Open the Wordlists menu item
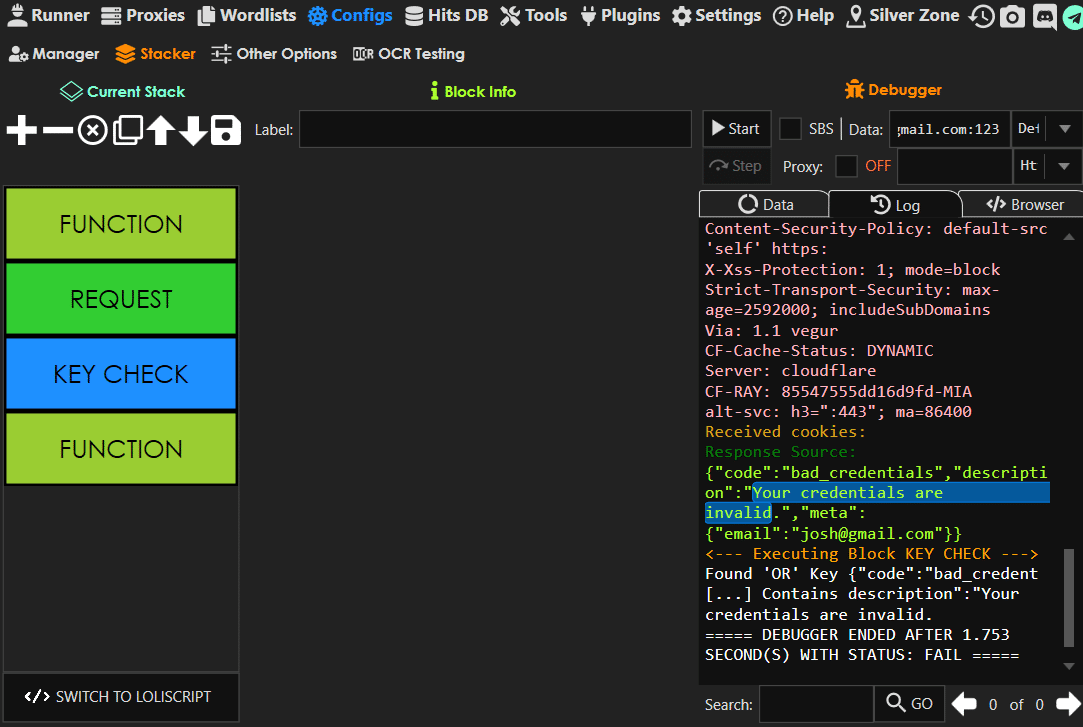Screen dimensions: 1083x727 (x=246, y=15)
